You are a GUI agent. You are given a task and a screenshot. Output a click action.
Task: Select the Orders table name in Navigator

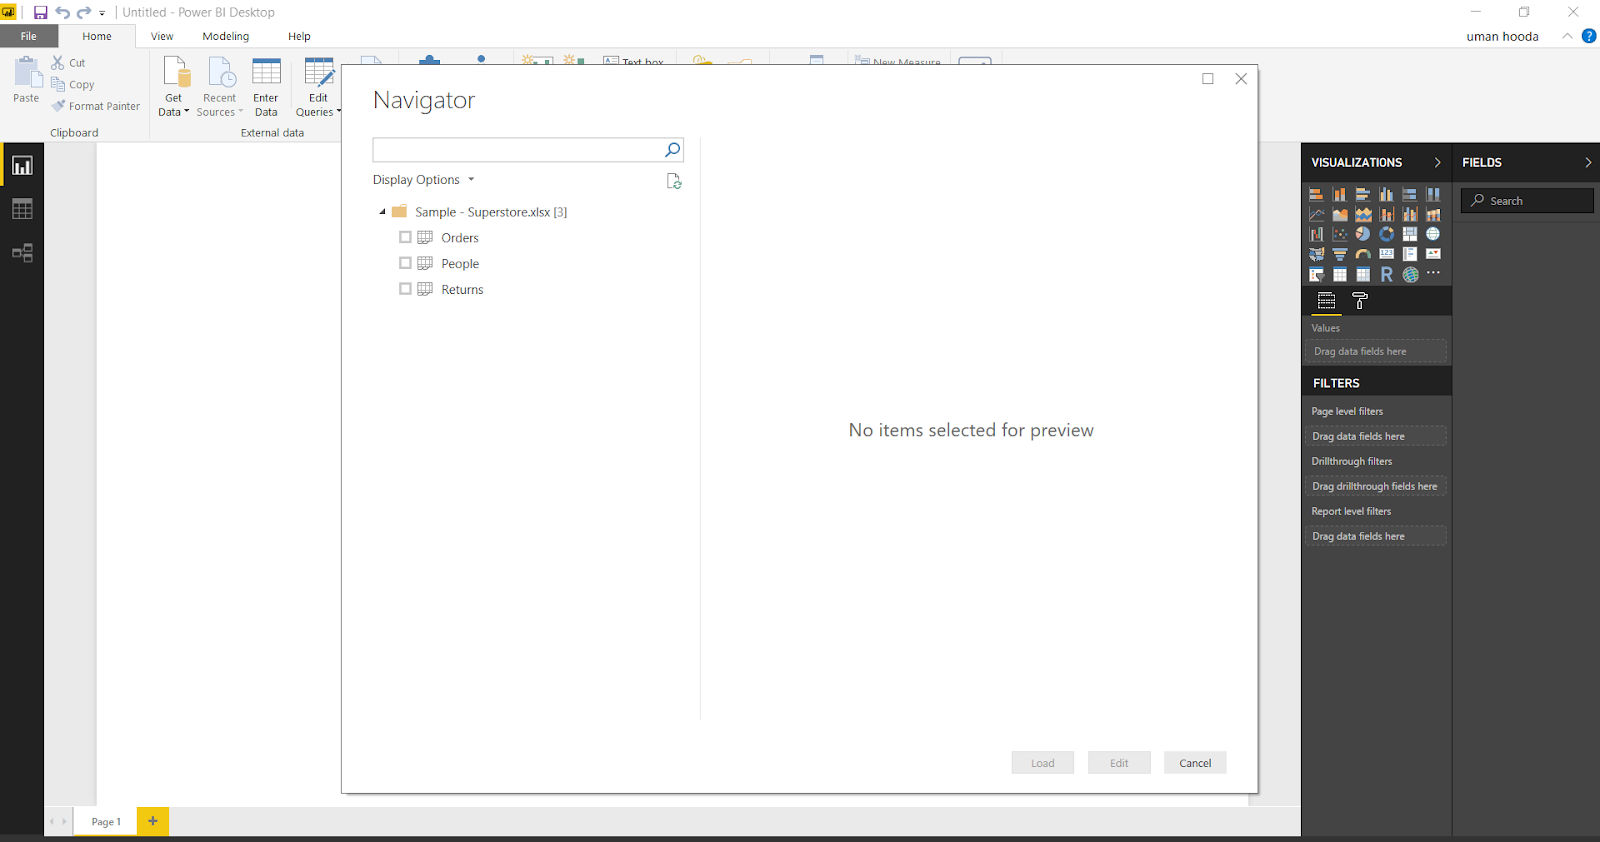(460, 238)
